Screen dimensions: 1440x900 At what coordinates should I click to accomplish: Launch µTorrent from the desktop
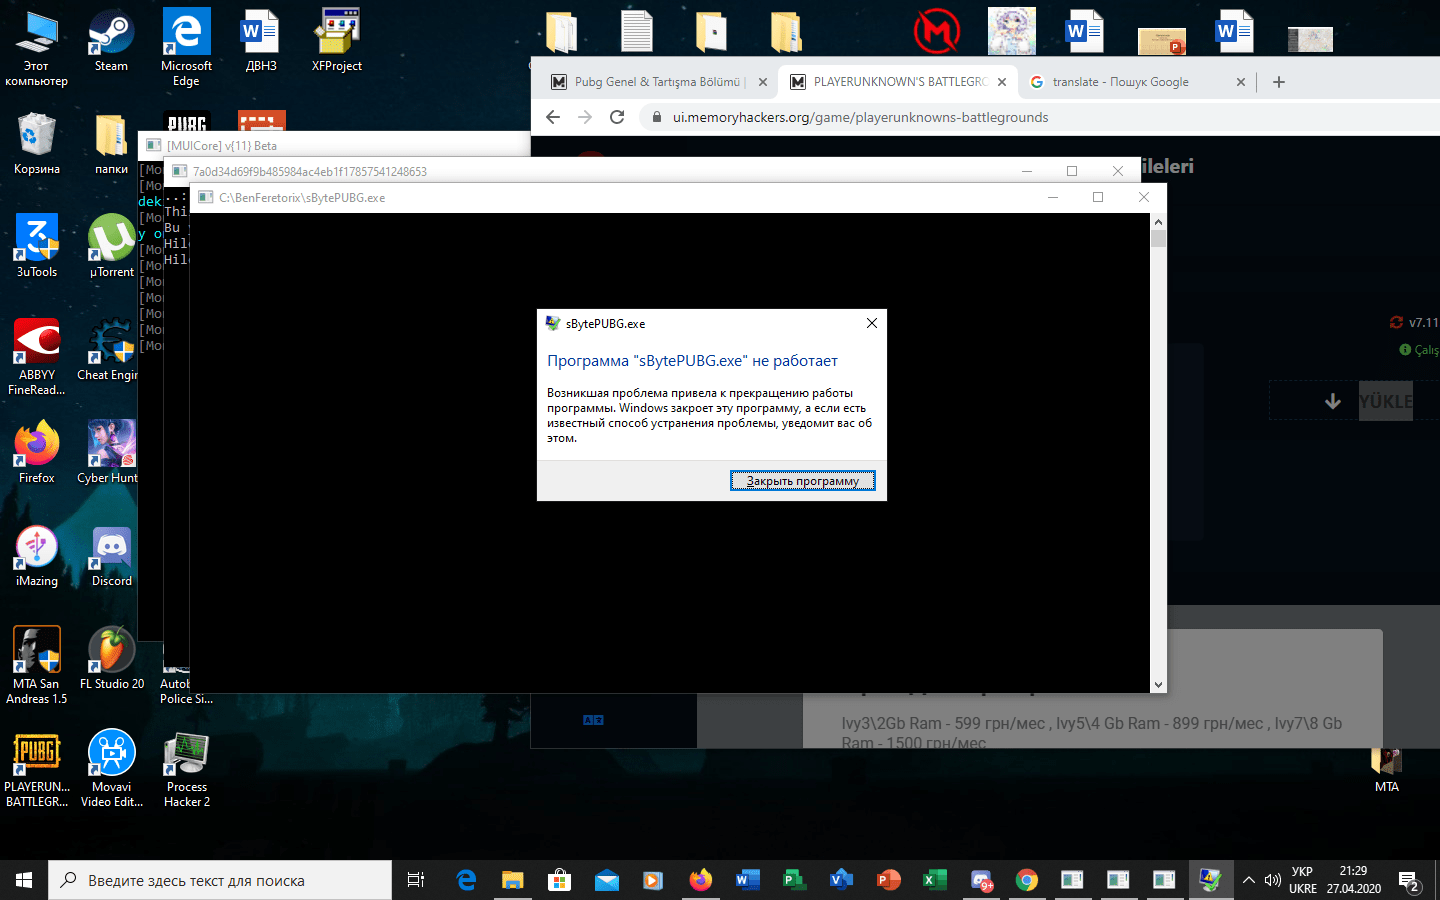coord(111,246)
